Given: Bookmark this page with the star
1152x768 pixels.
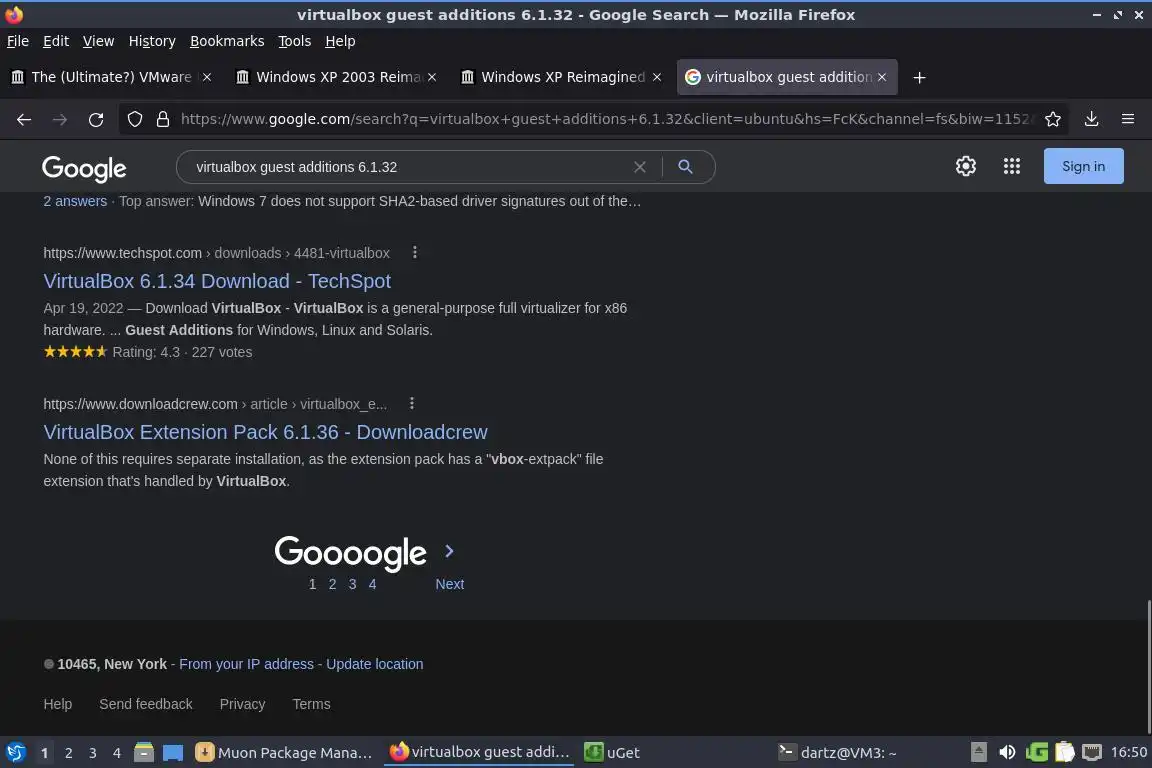Looking at the screenshot, I should (x=1053, y=119).
